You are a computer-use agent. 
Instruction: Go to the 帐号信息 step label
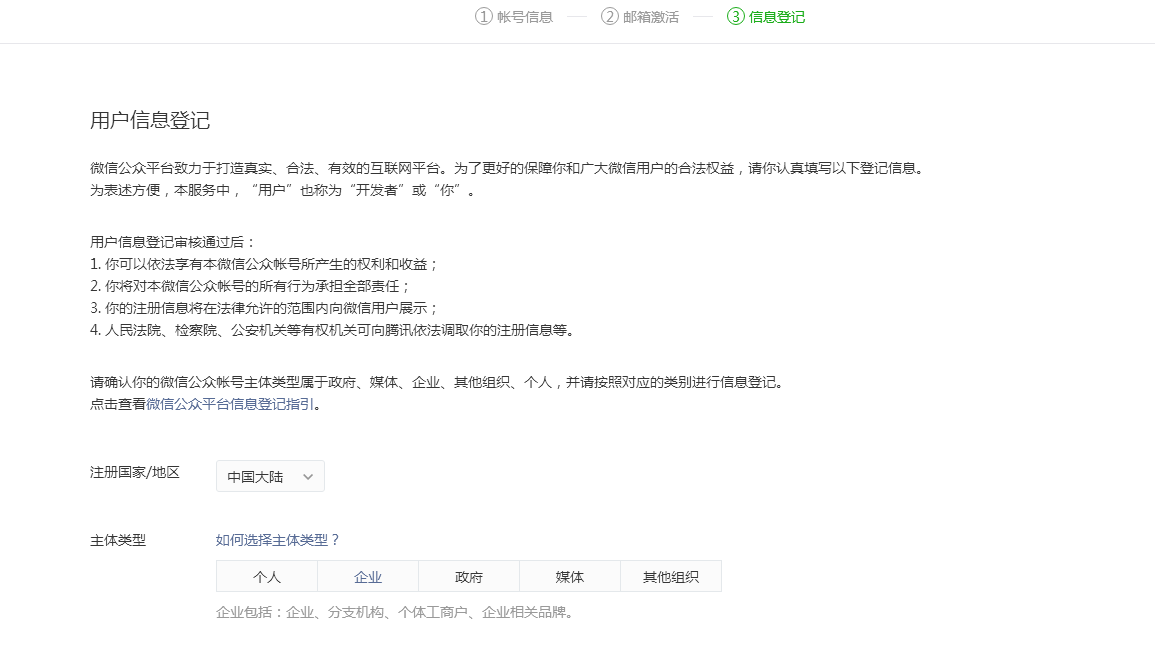point(525,17)
